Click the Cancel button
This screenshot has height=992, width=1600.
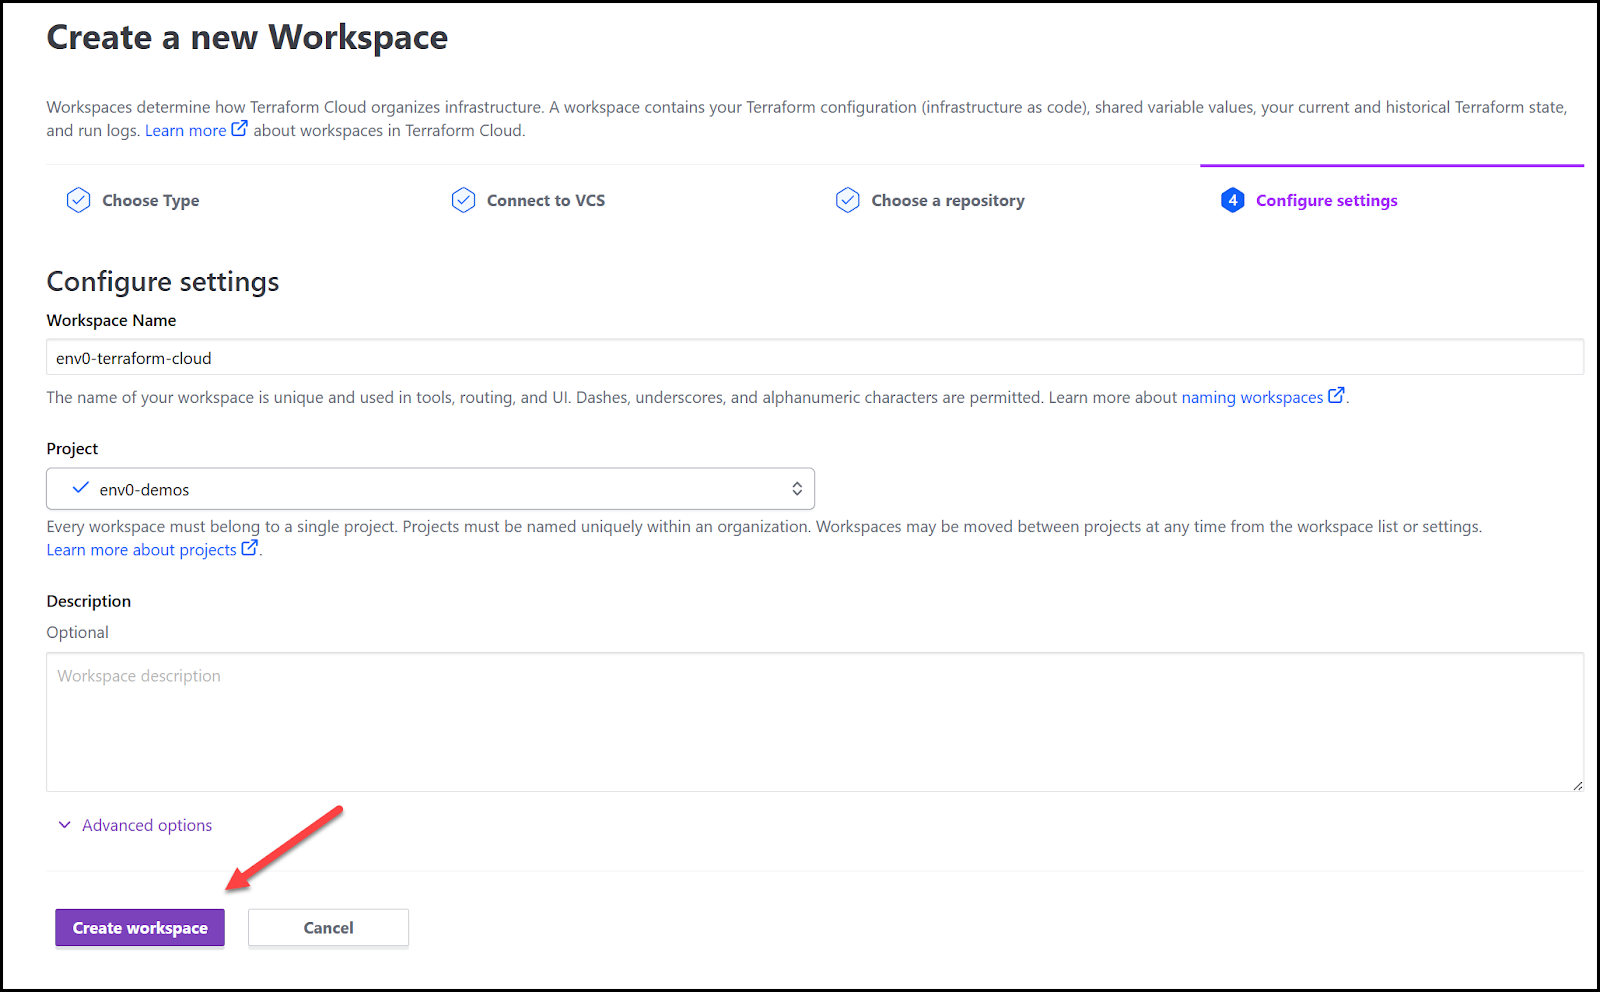click(328, 927)
